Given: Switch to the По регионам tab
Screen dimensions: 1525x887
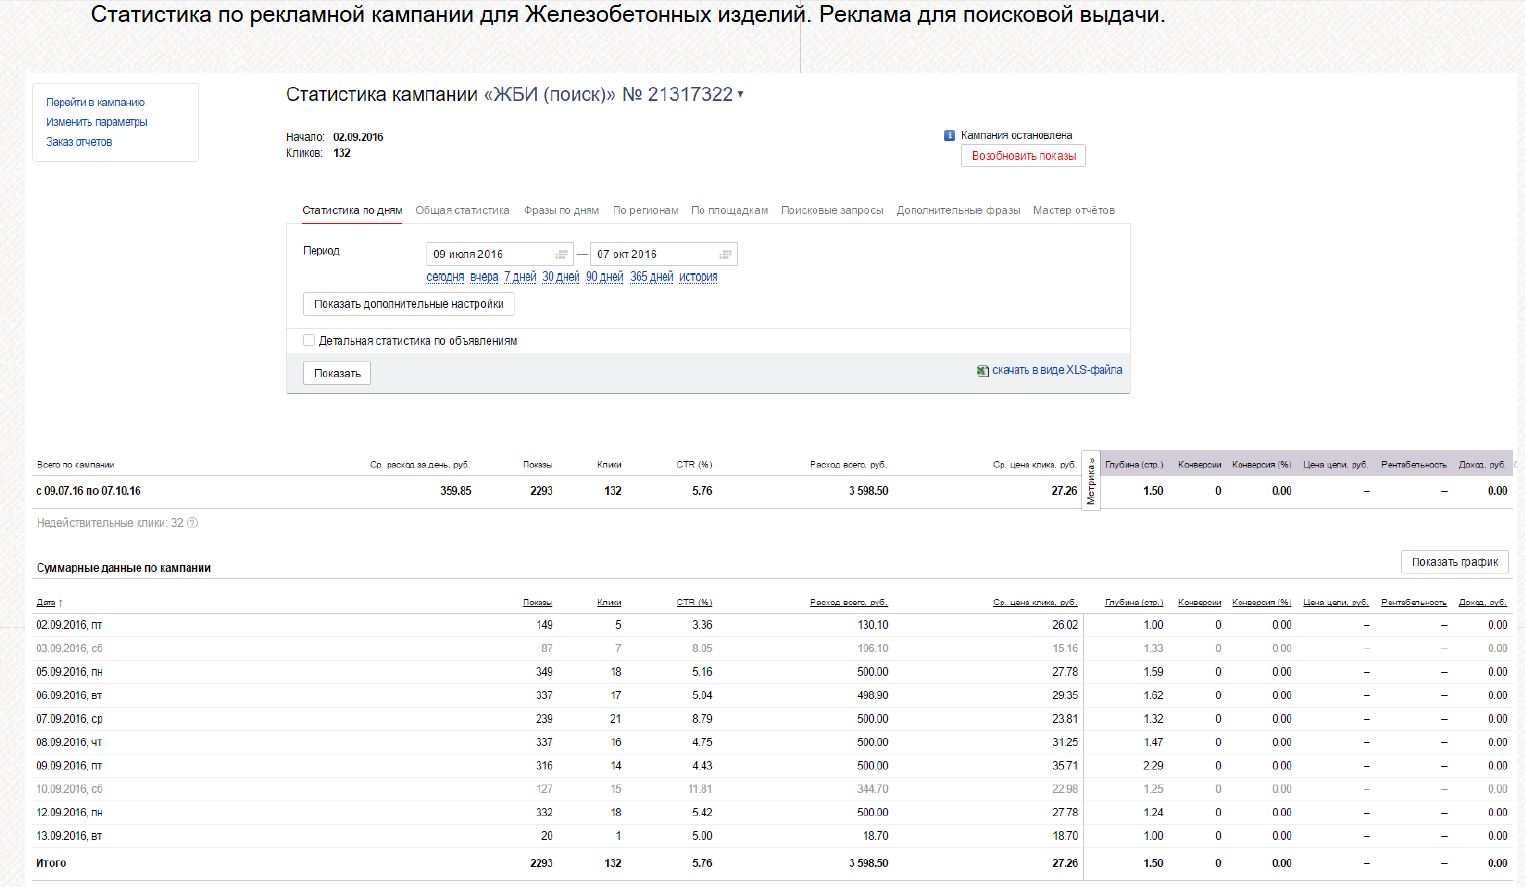Looking at the screenshot, I should [646, 211].
